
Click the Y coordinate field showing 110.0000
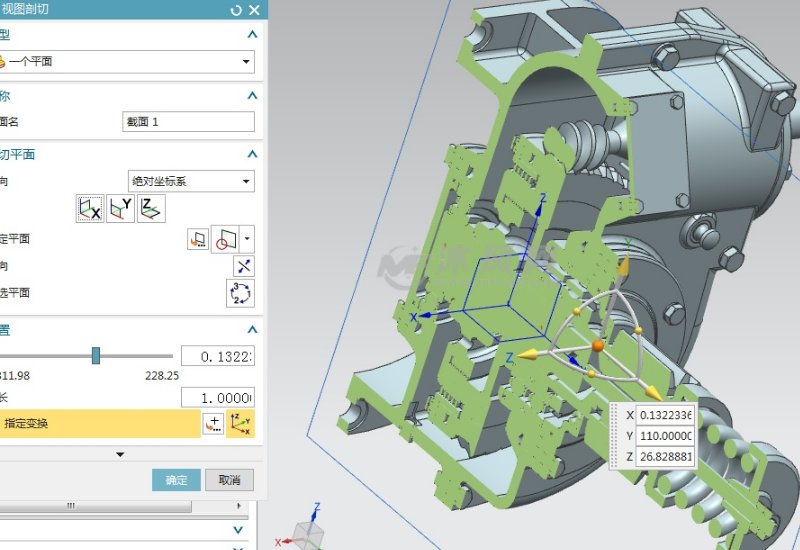pos(665,436)
